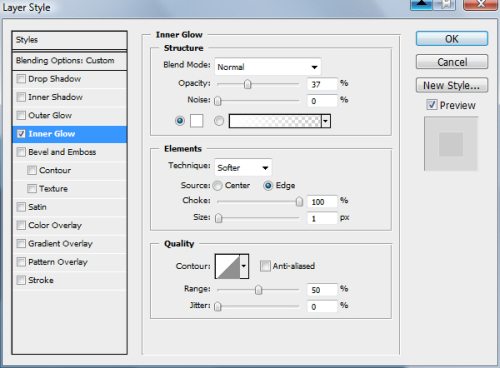
Task: Open the Contour curve picker thumbnail
Action: point(228,266)
